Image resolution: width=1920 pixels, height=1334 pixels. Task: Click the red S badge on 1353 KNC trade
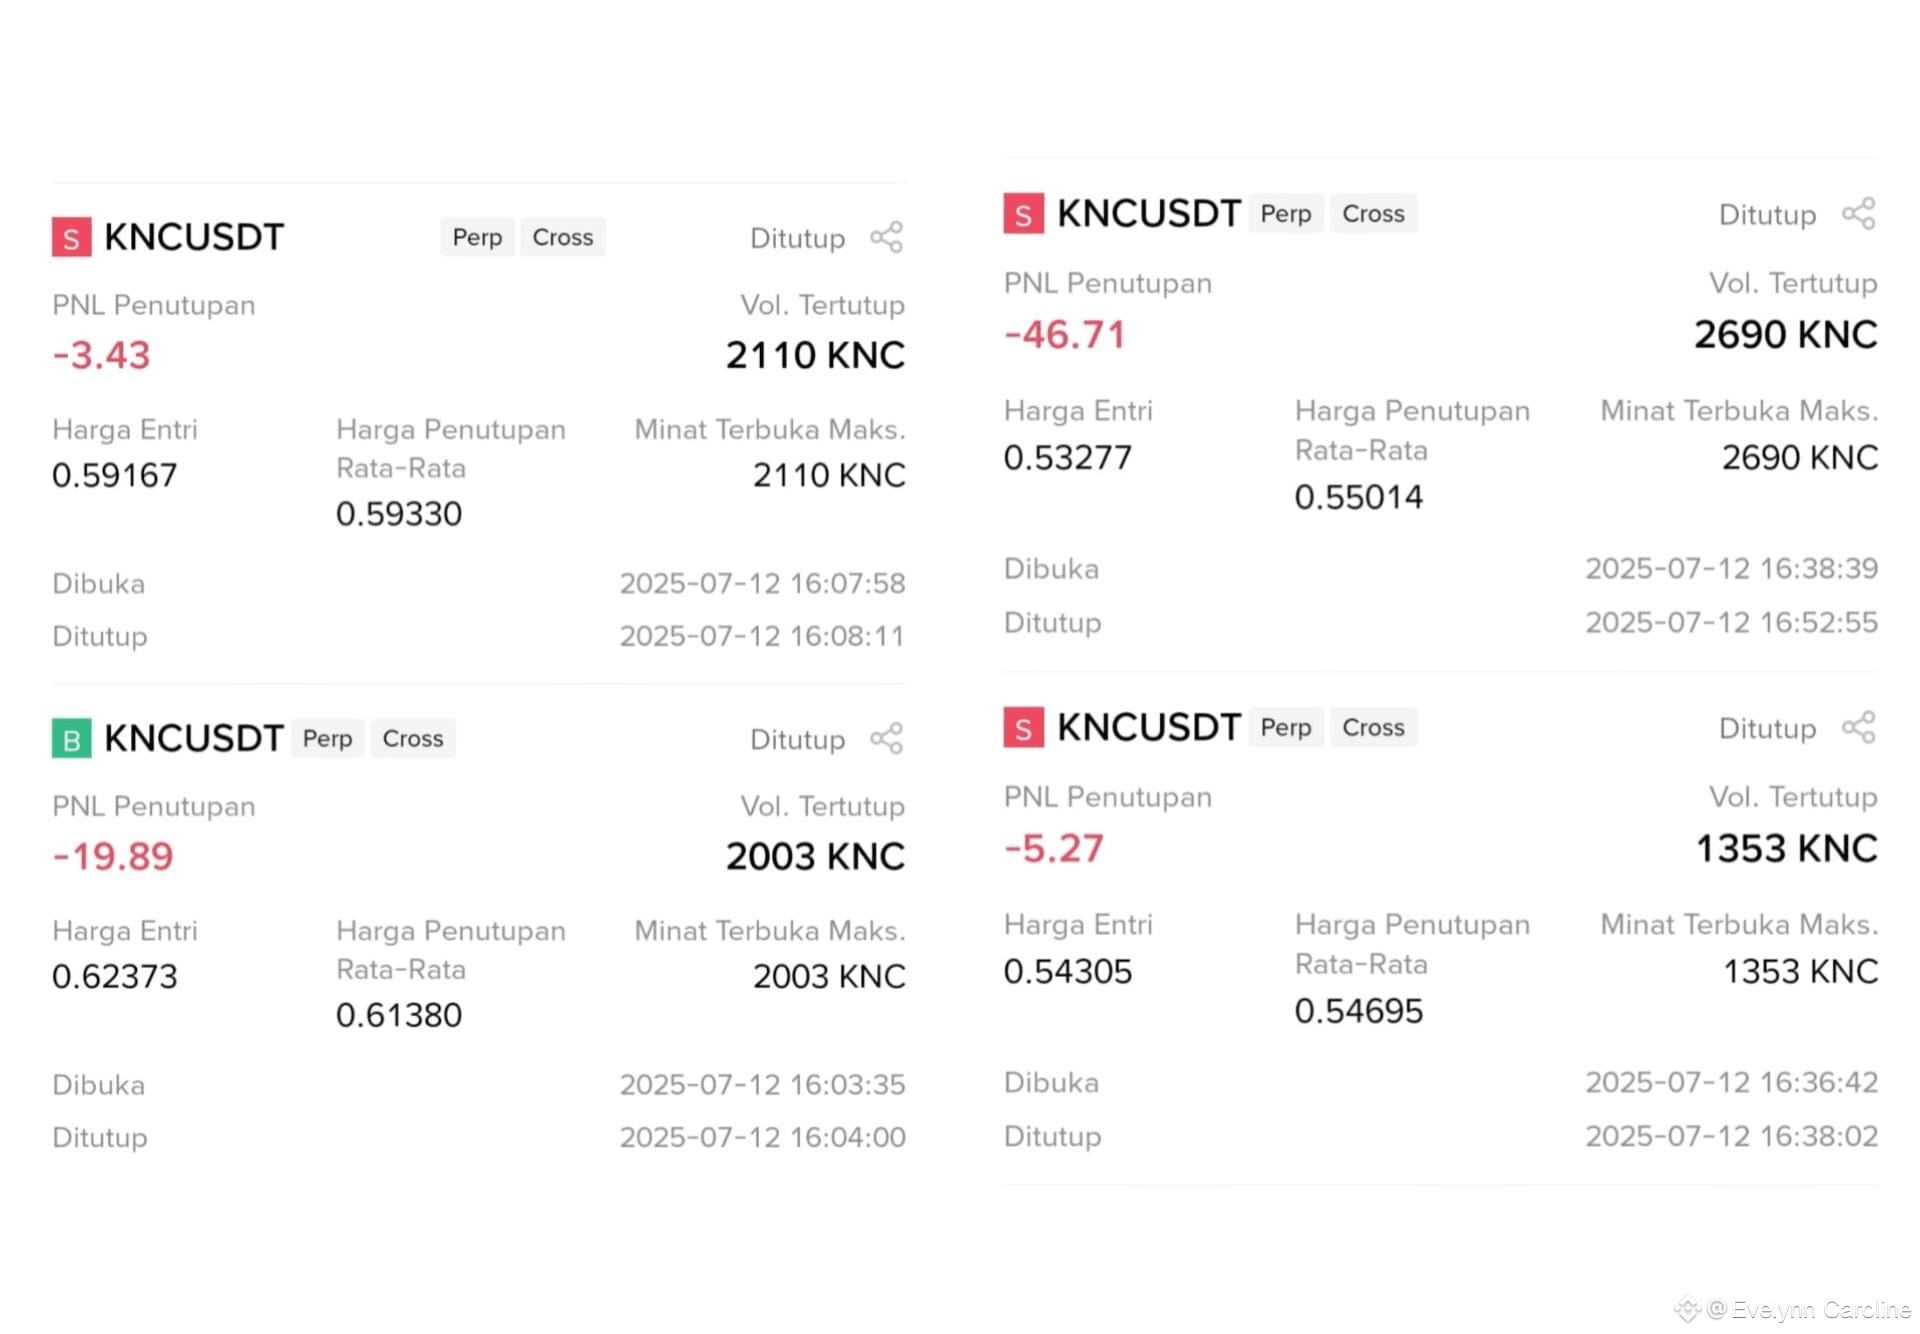[1023, 727]
